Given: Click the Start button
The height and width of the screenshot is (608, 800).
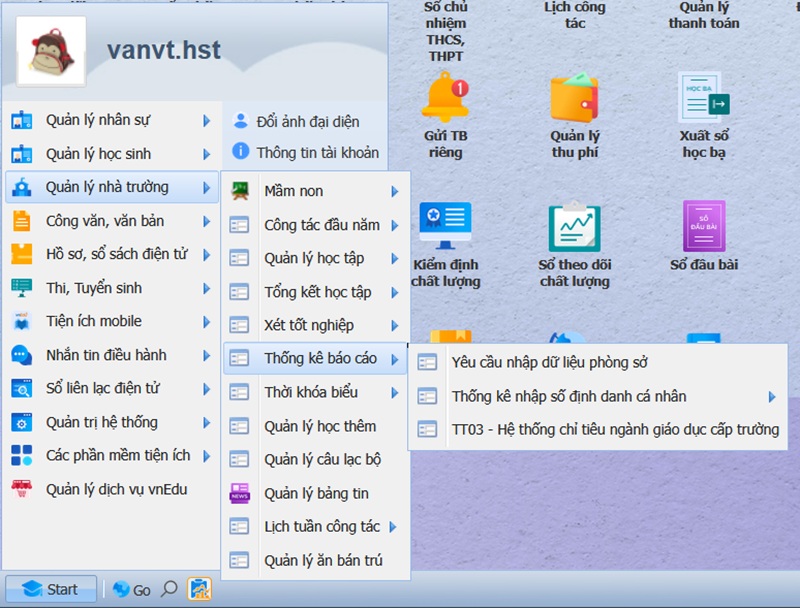Looking at the screenshot, I should tap(51, 589).
